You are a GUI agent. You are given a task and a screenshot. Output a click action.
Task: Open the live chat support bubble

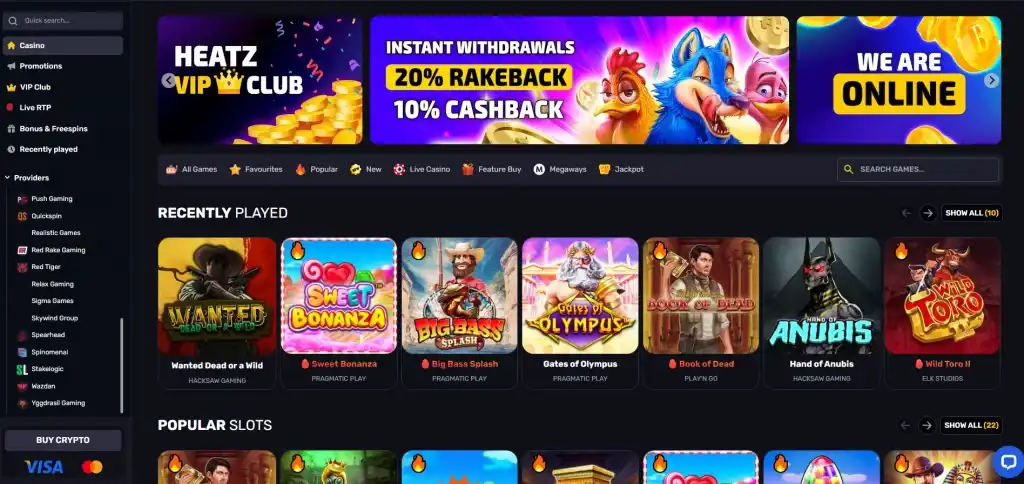click(x=1007, y=461)
